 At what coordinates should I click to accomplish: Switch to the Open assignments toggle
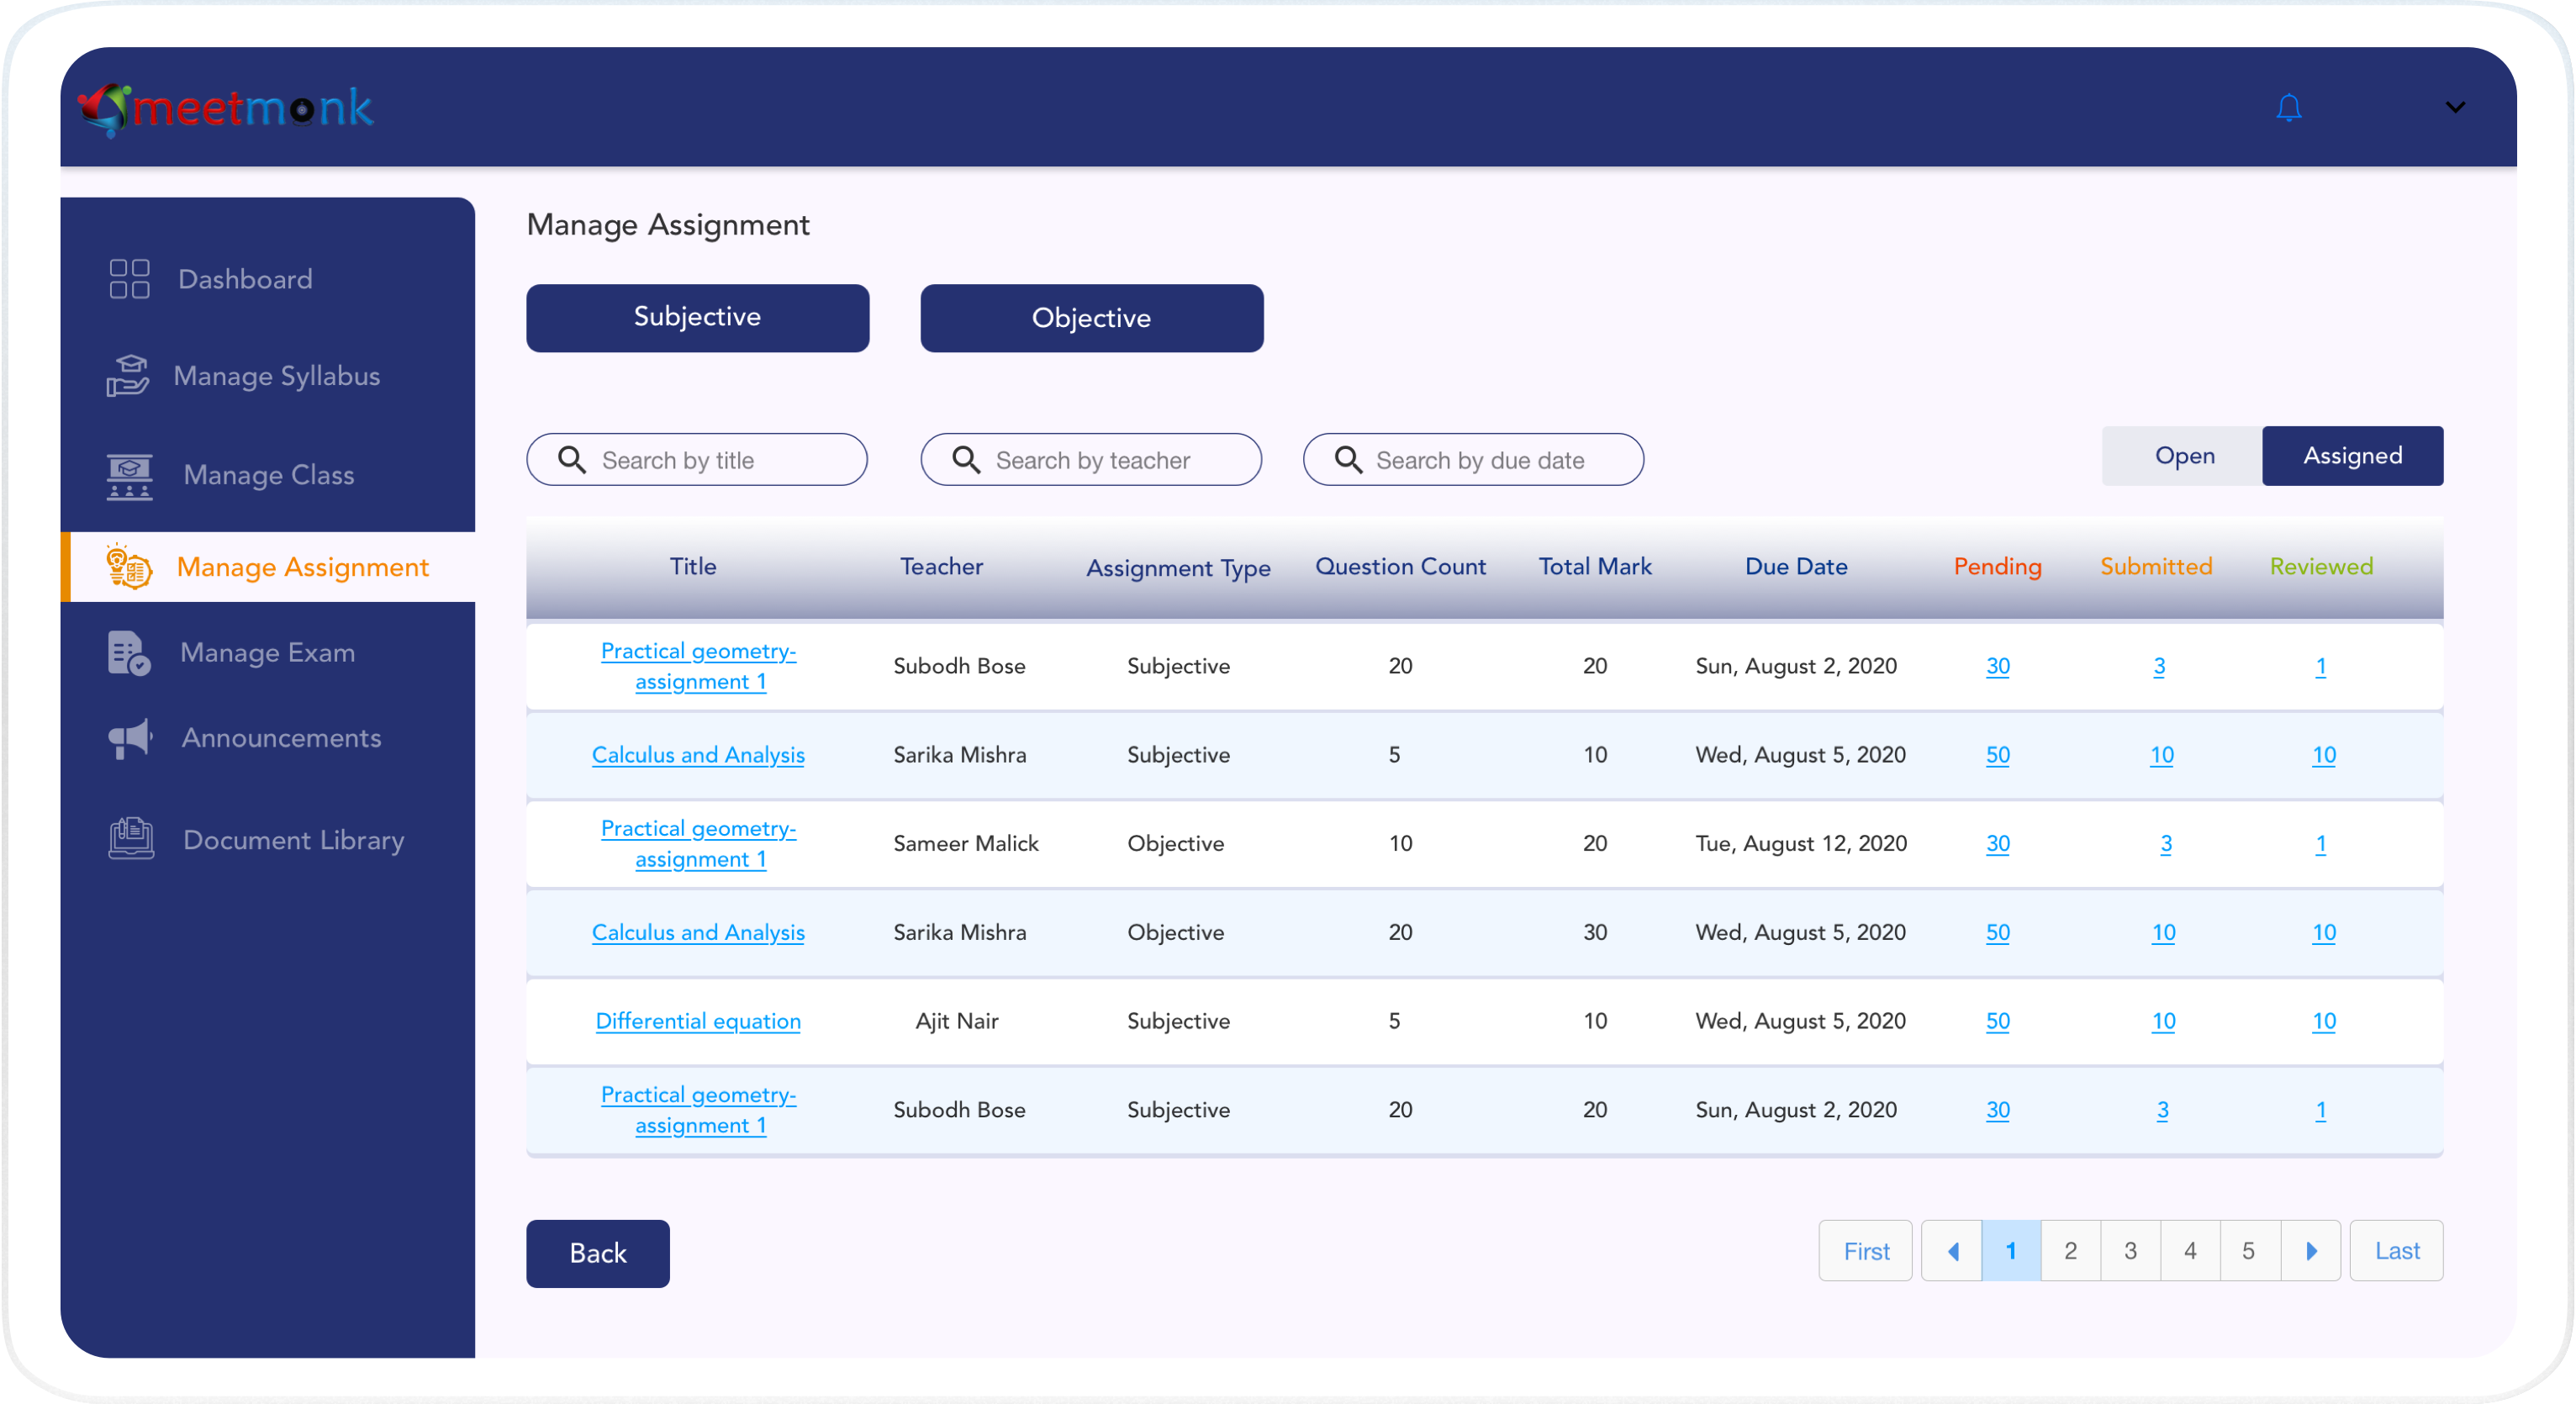(x=2183, y=456)
